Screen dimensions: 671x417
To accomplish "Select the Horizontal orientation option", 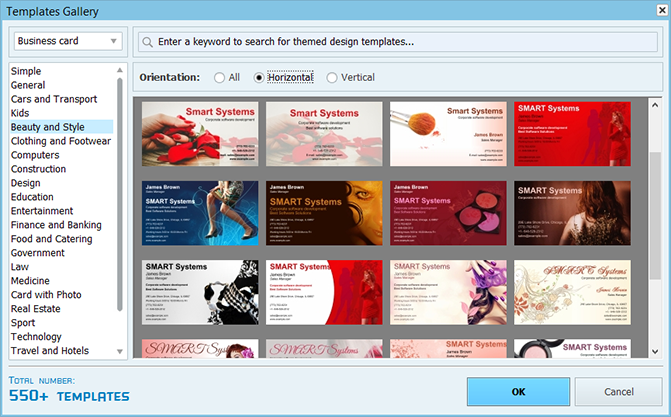I will [260, 77].
